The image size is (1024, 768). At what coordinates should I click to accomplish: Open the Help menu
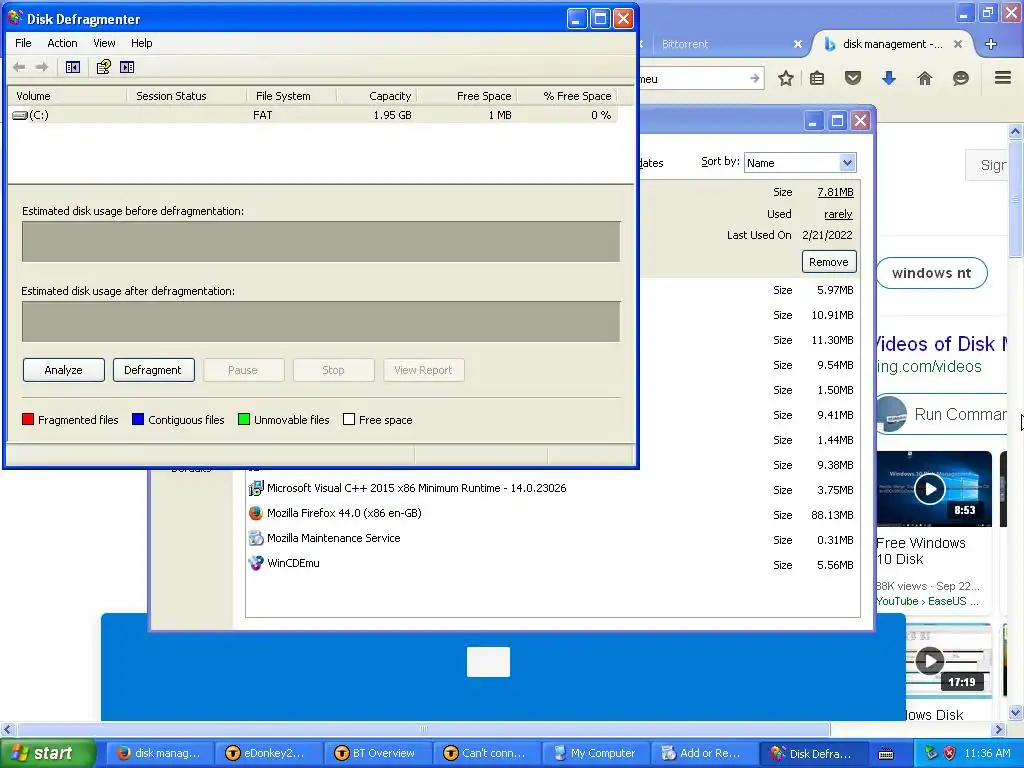coord(141,43)
